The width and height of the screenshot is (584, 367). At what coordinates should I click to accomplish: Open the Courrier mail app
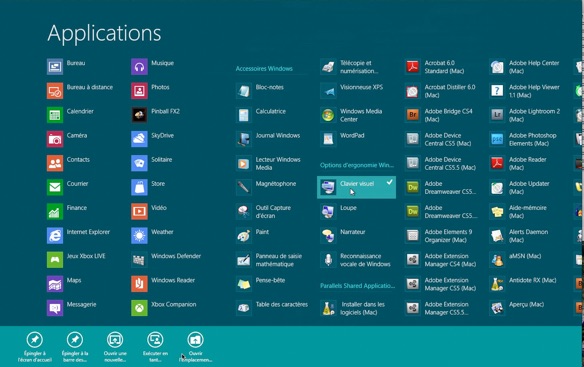67,187
